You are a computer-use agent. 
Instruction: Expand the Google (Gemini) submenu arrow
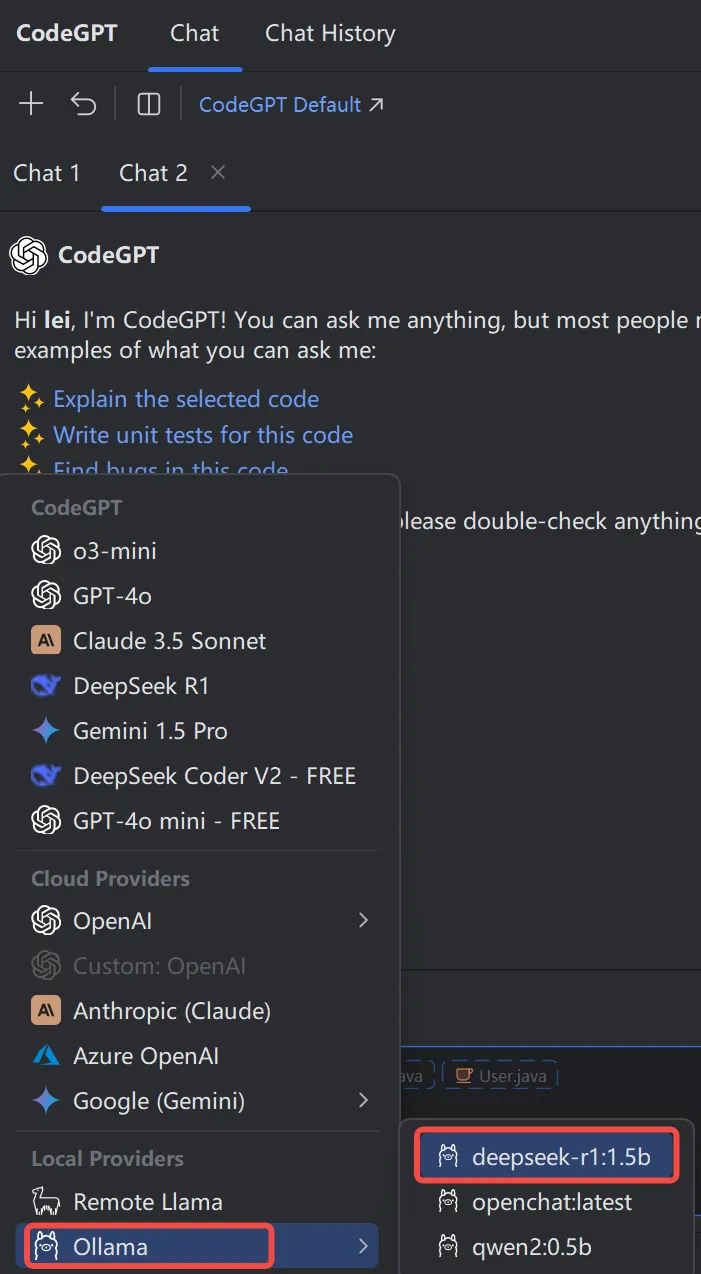coord(363,1100)
